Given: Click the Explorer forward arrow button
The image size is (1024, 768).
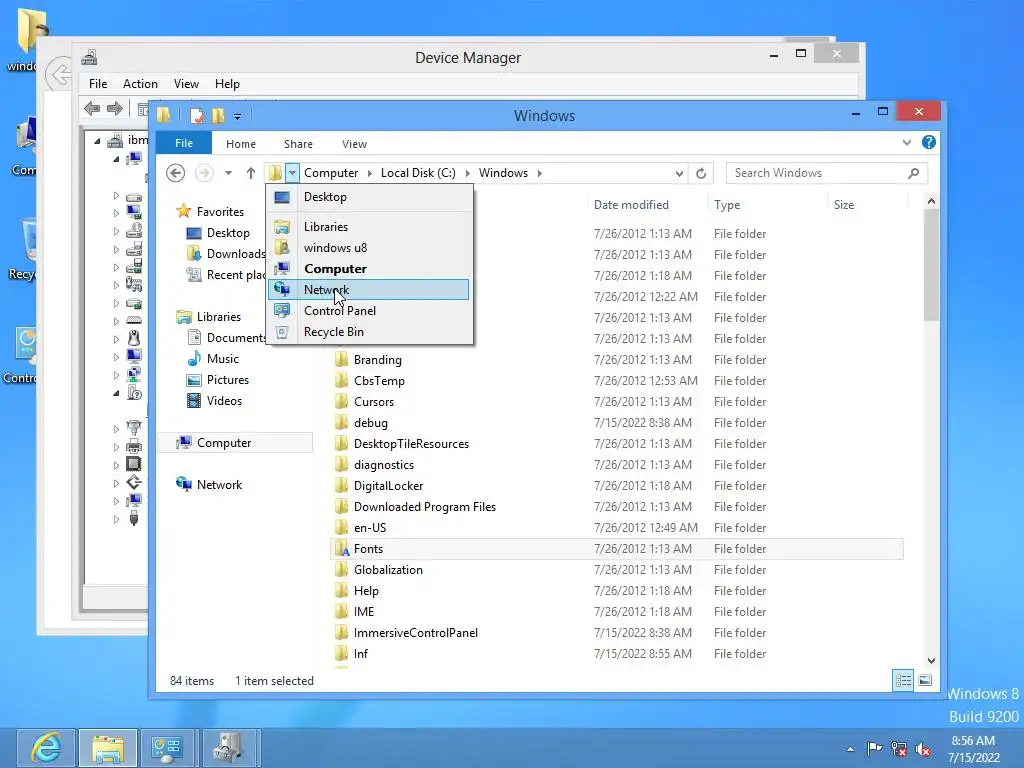Looking at the screenshot, I should click(x=204, y=173).
